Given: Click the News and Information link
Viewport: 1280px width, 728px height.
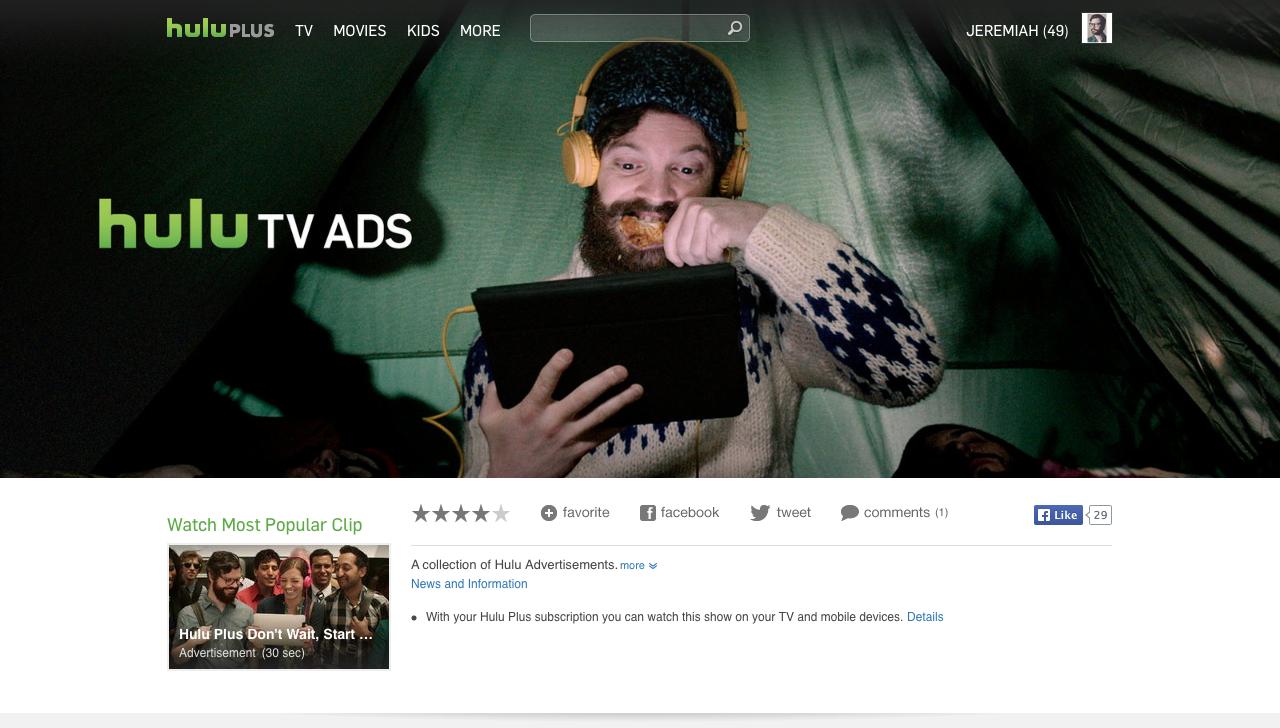Looking at the screenshot, I should [469, 584].
